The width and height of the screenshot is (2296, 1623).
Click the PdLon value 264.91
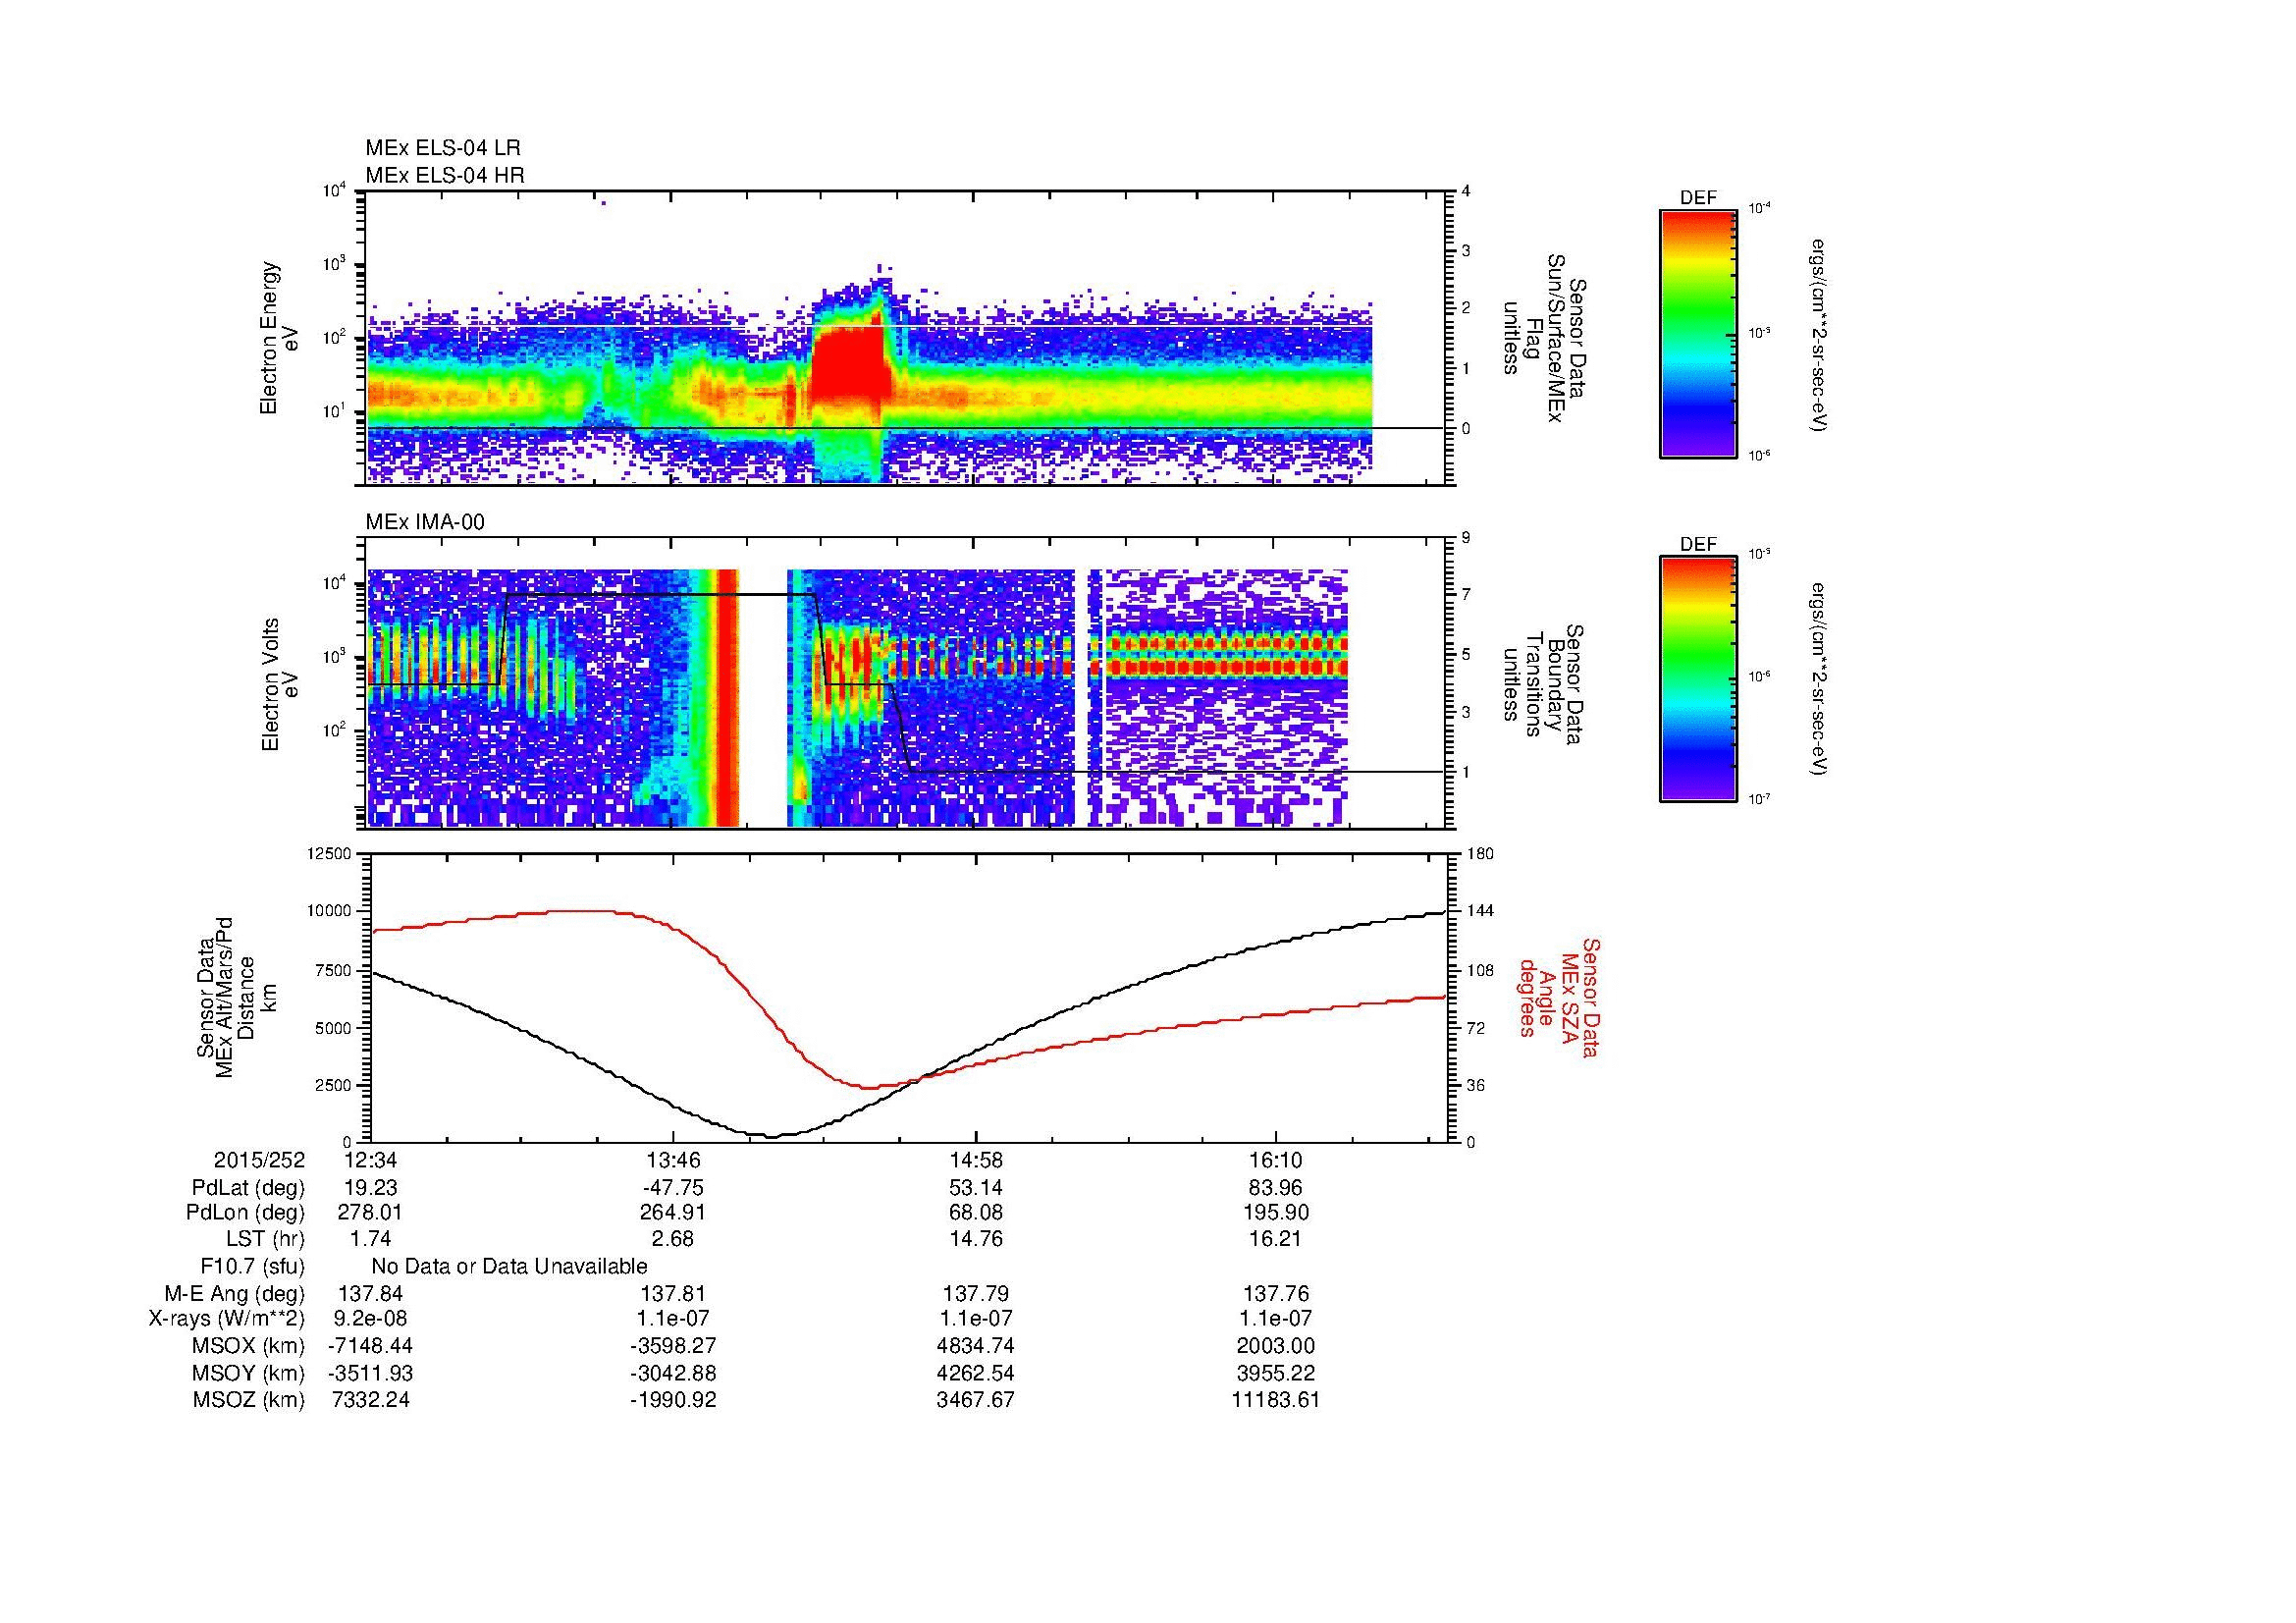[674, 1213]
